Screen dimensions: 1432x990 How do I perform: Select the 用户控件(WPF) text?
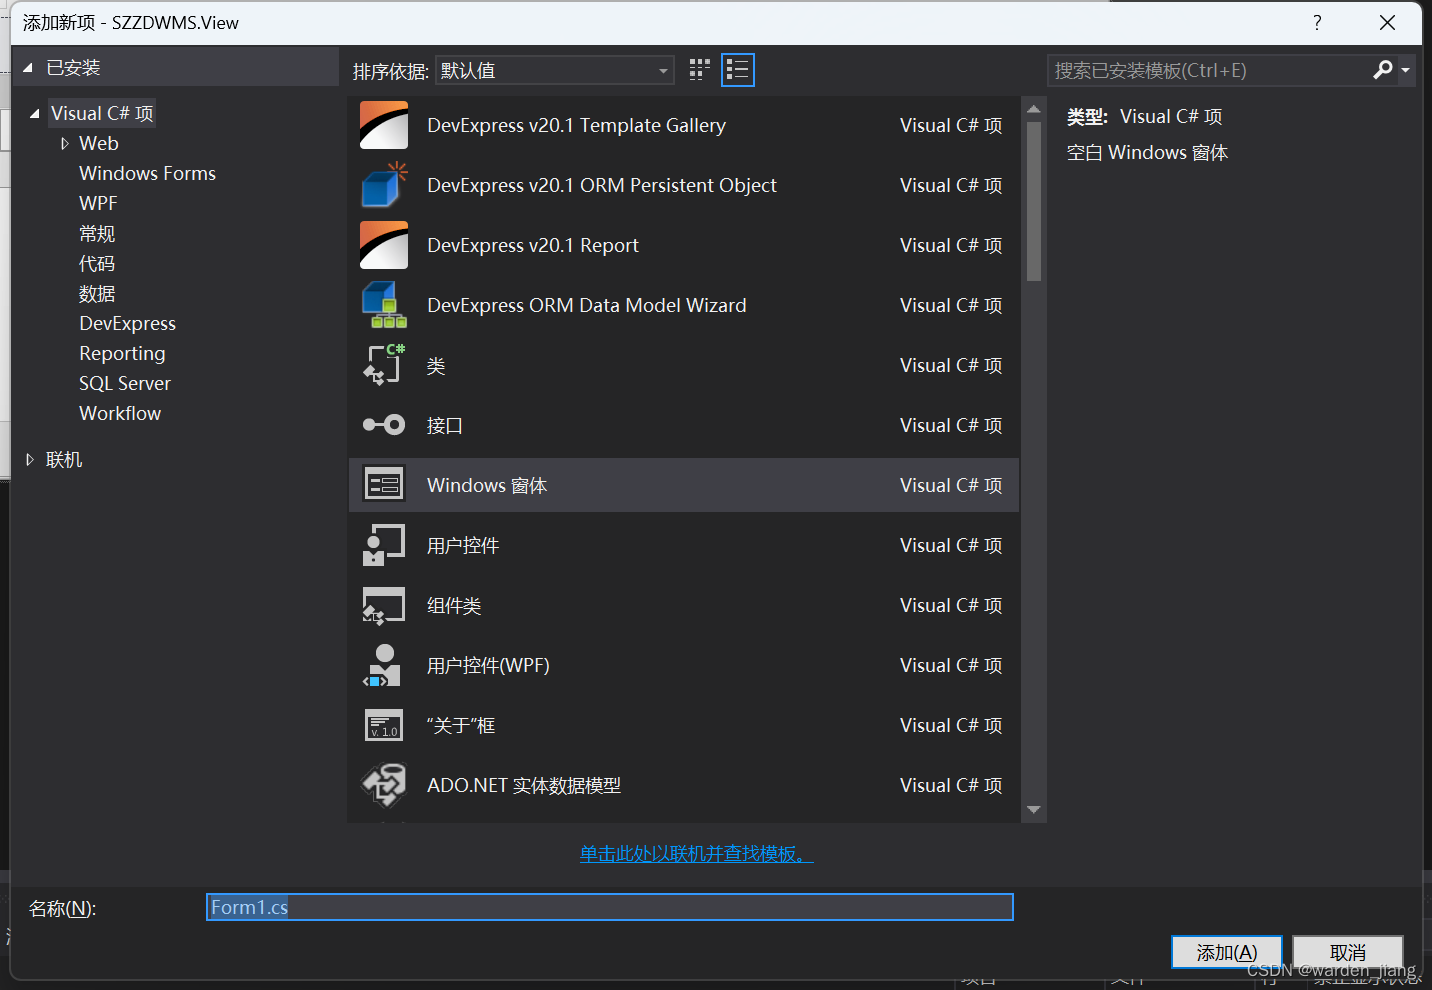click(x=488, y=665)
